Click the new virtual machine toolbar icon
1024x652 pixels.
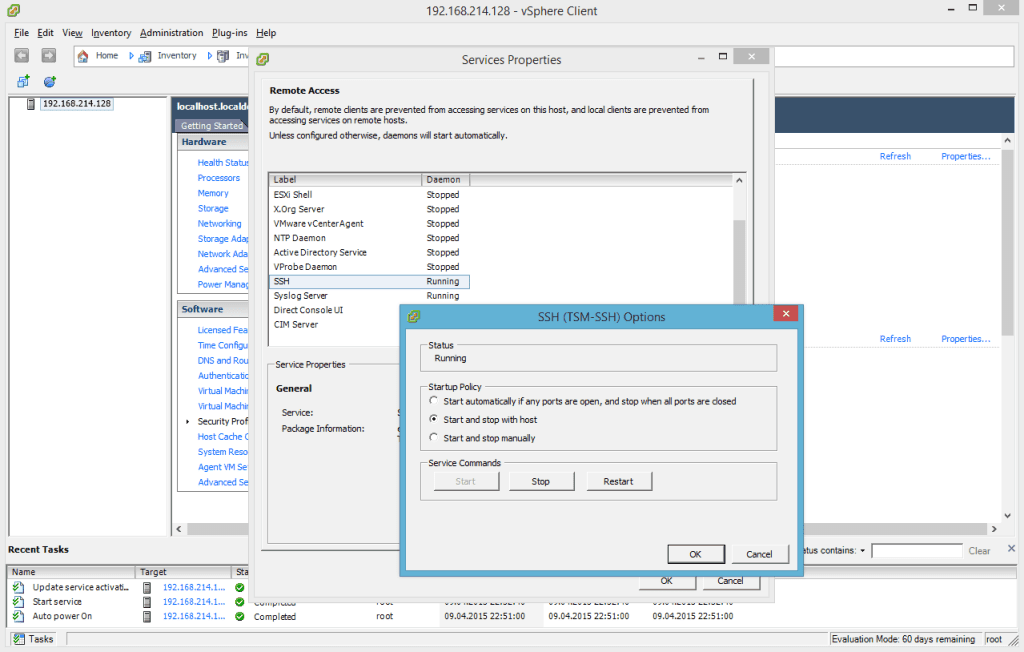click(x=24, y=82)
